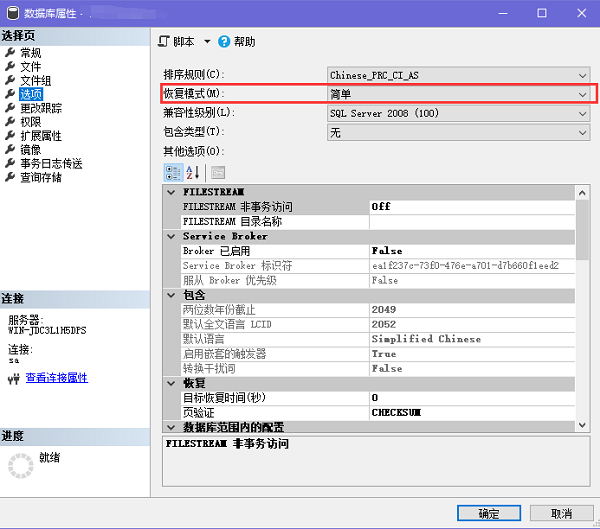Expand the 兼容性级别 compatibility level dropdown
Screen dimensions: 600x529
[x=582, y=113]
